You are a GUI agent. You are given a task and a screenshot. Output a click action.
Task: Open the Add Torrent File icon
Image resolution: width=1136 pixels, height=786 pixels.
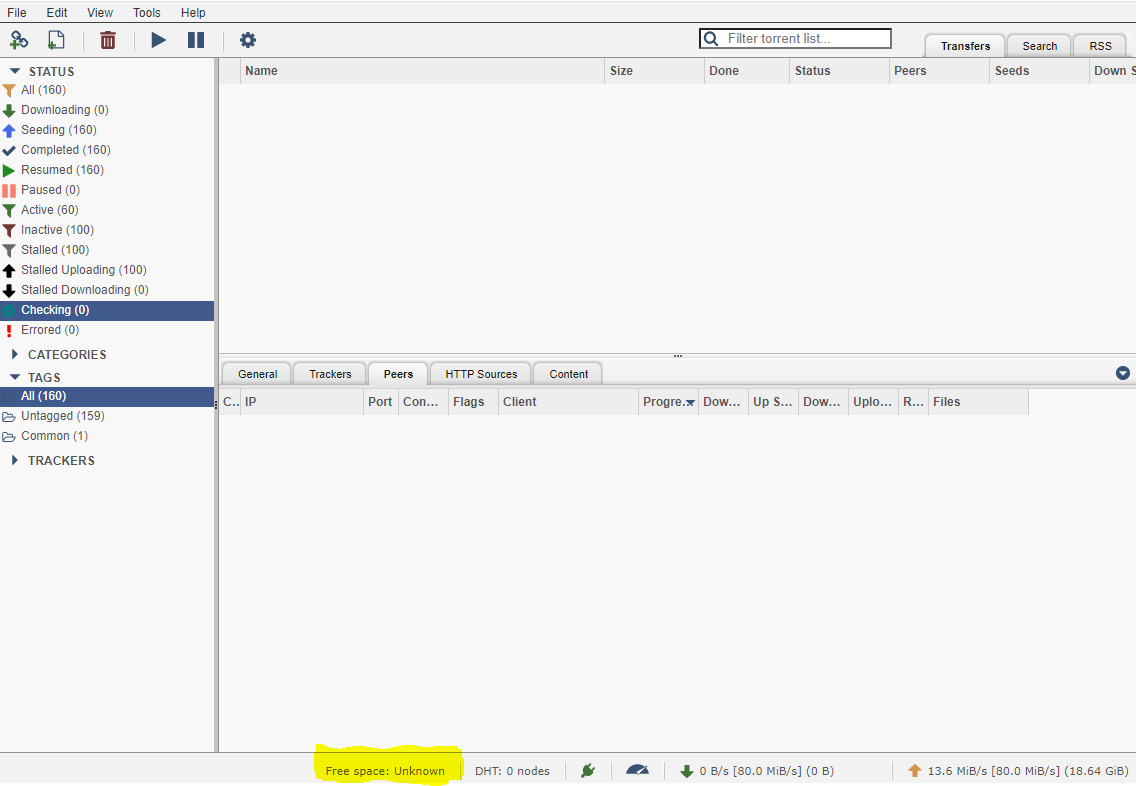56,40
